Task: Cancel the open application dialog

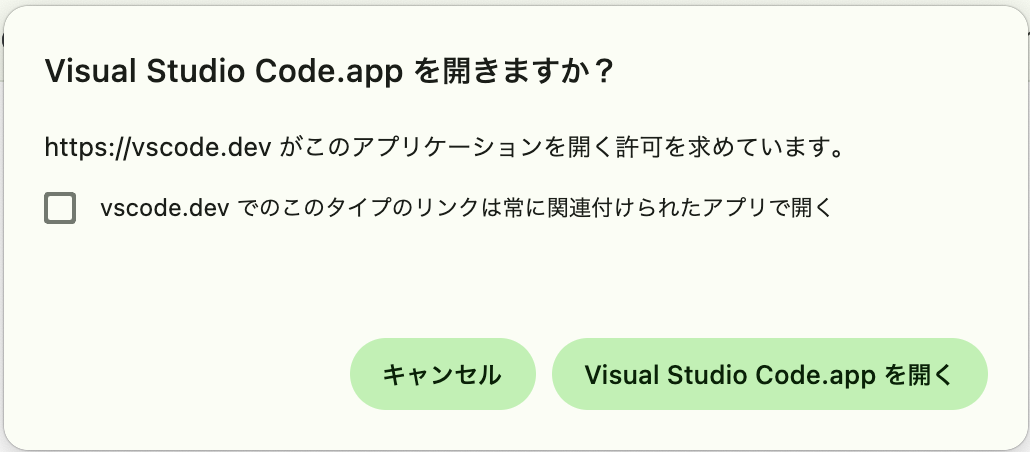Action: point(443,374)
